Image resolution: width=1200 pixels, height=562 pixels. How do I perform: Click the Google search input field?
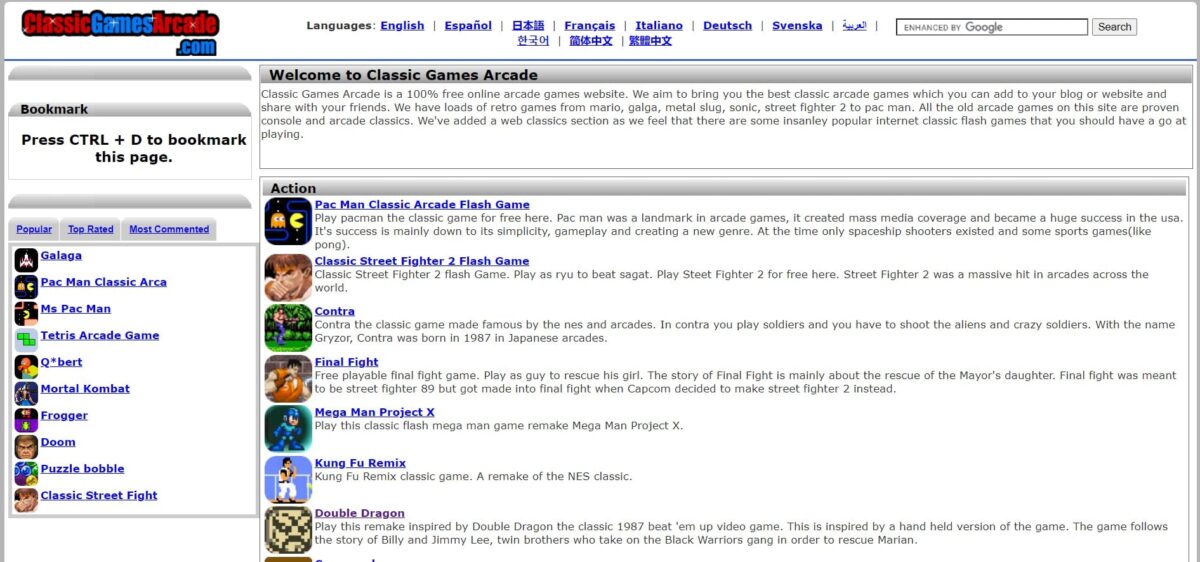[x=991, y=27]
